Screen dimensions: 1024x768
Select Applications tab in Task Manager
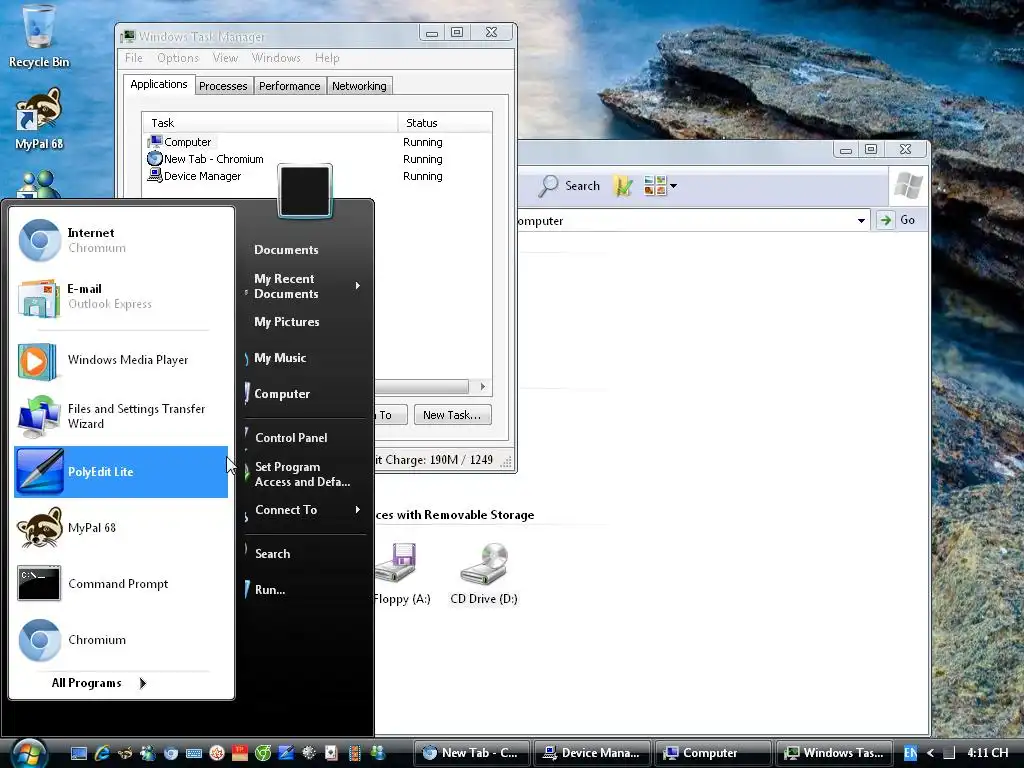(159, 84)
